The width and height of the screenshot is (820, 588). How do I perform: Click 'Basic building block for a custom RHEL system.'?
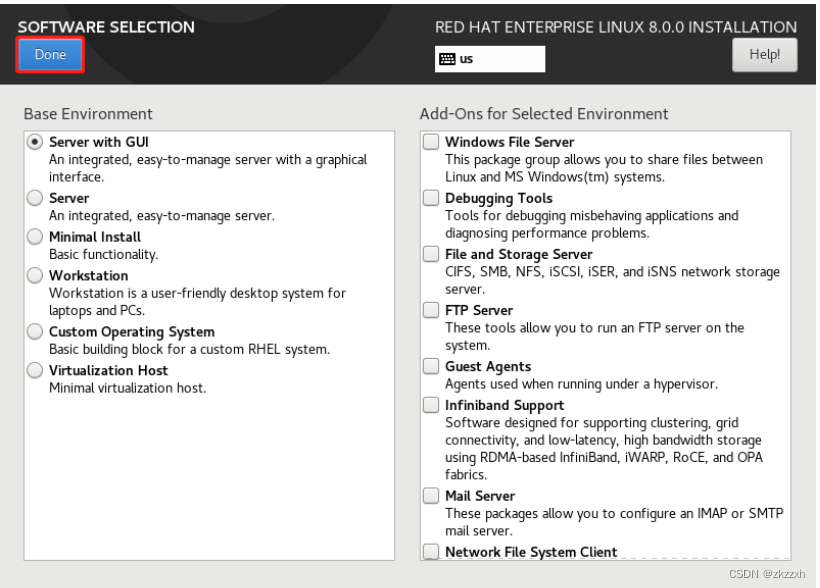pyautogui.click(x=189, y=349)
